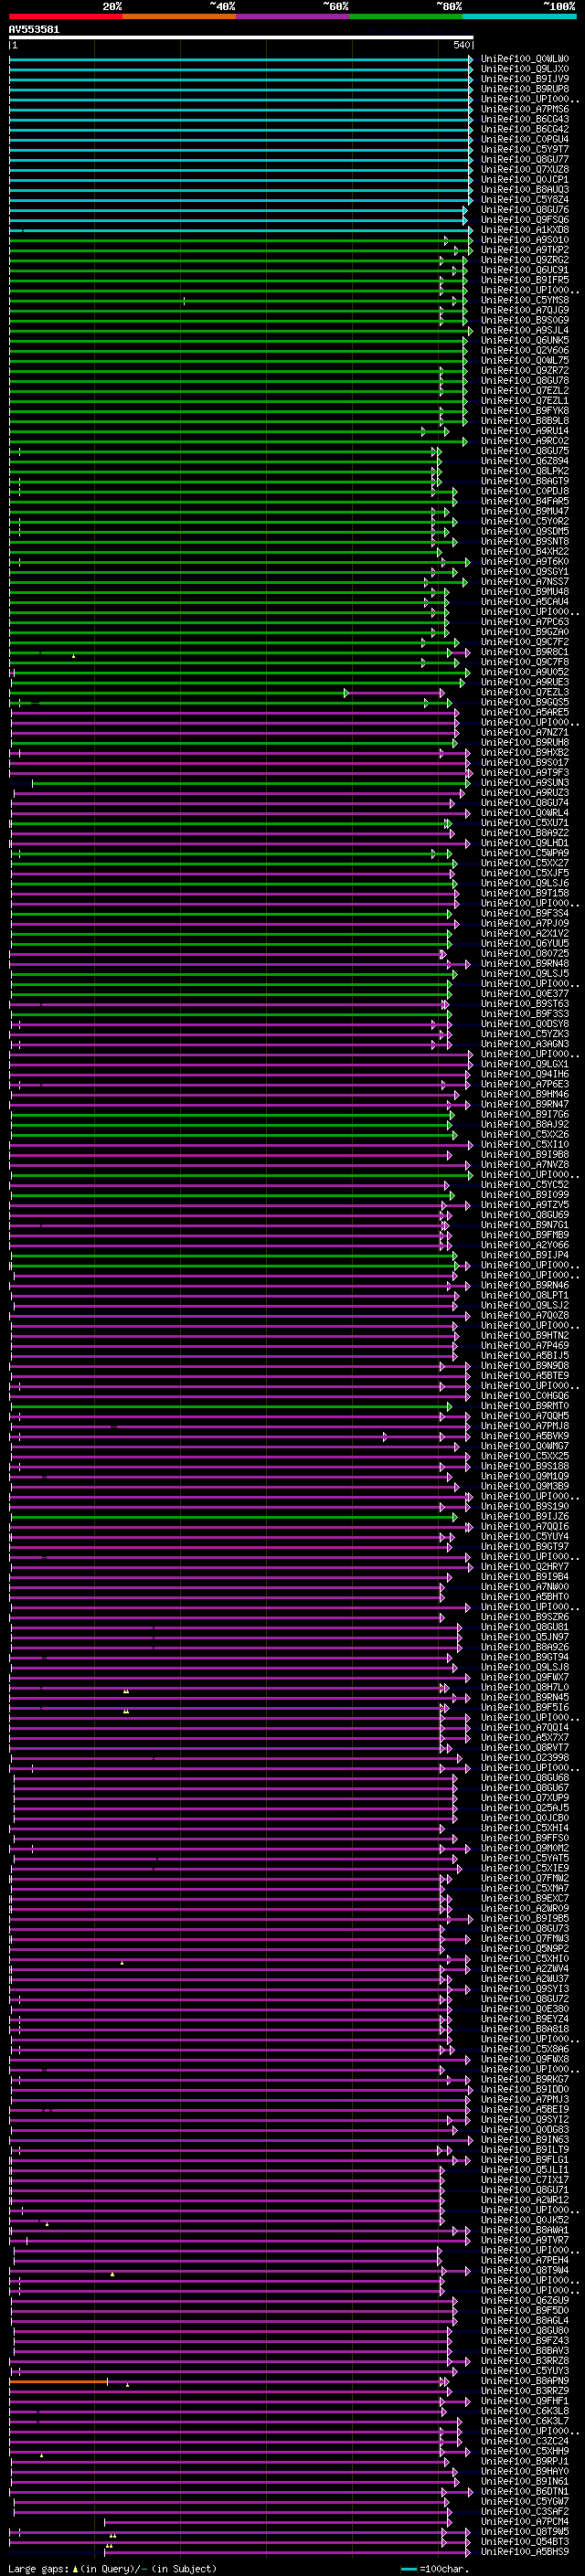Screen dimensions: 585x2576
Task: Select hit label UniRef100_A5ARE5
Action: point(525,712)
